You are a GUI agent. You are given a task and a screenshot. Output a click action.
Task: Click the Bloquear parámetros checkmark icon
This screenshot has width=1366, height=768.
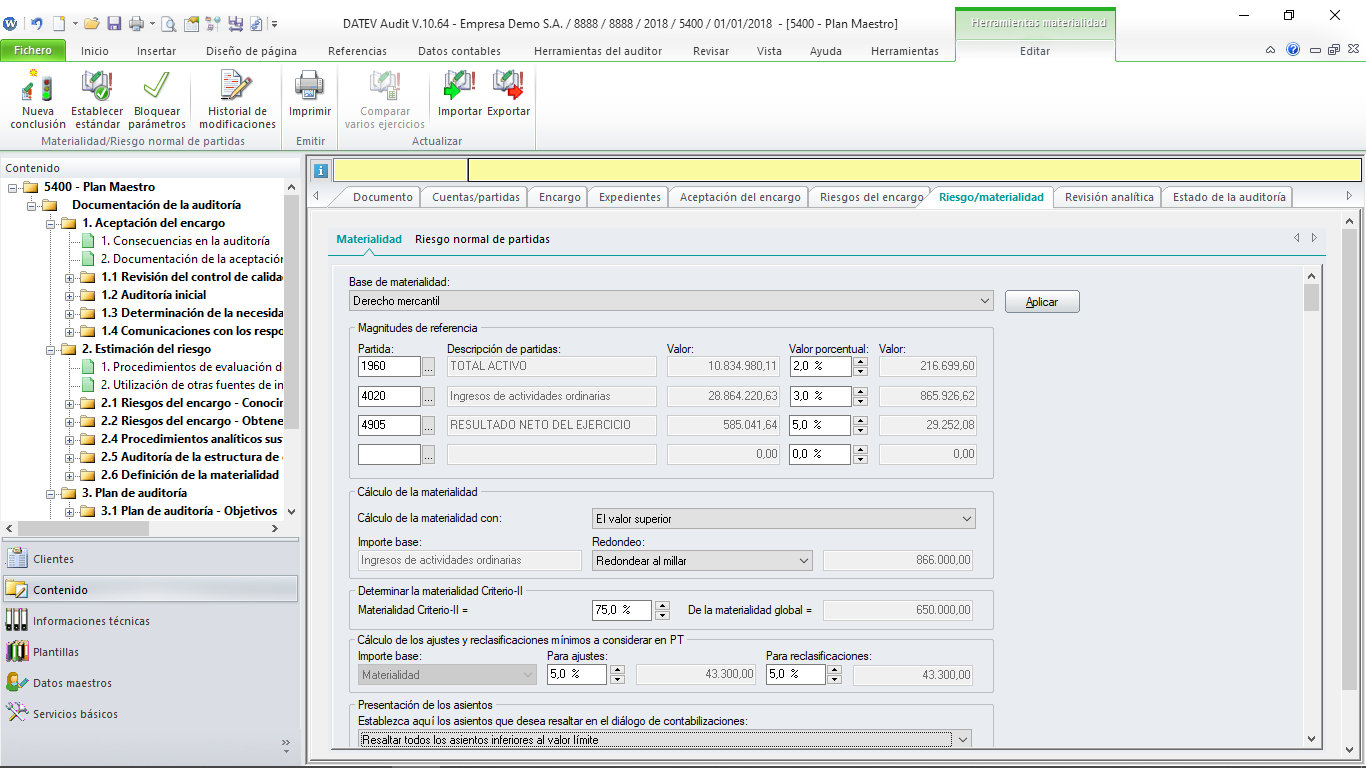(x=157, y=86)
